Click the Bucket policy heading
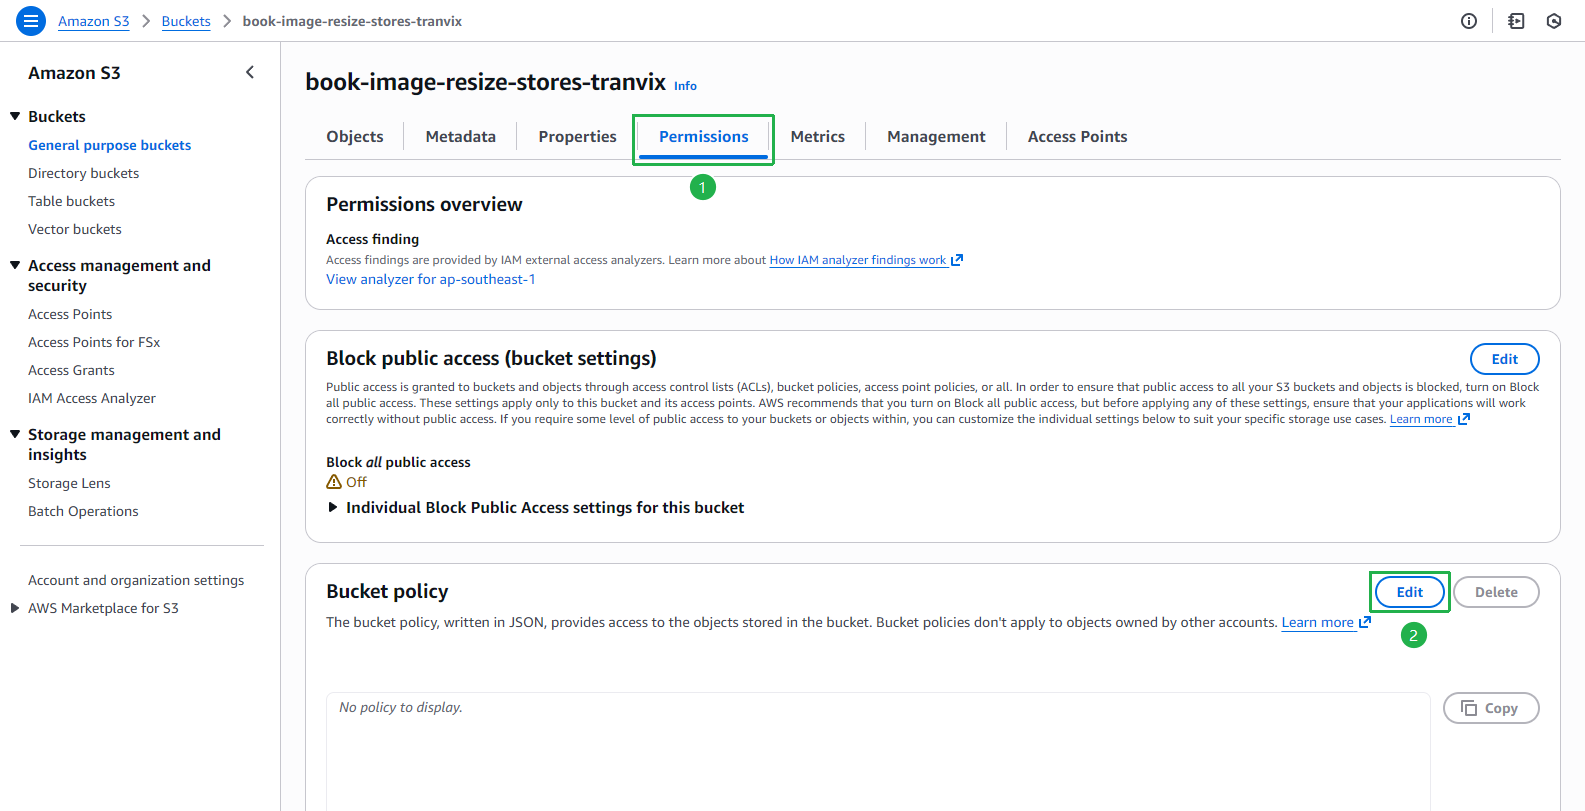Image resolution: width=1585 pixels, height=811 pixels. pos(387,591)
